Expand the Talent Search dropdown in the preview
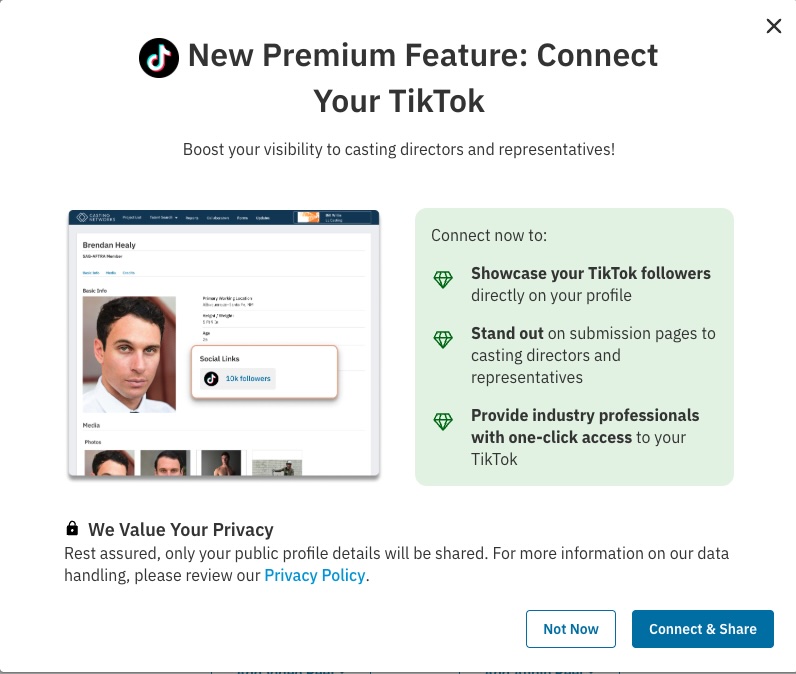The width and height of the screenshot is (796, 674). (164, 218)
